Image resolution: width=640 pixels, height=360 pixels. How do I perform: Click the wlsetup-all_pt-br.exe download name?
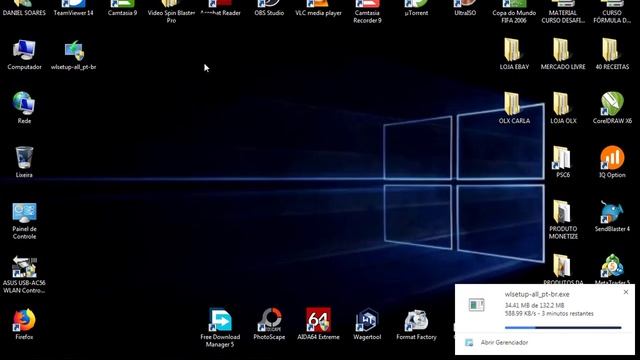click(537, 294)
